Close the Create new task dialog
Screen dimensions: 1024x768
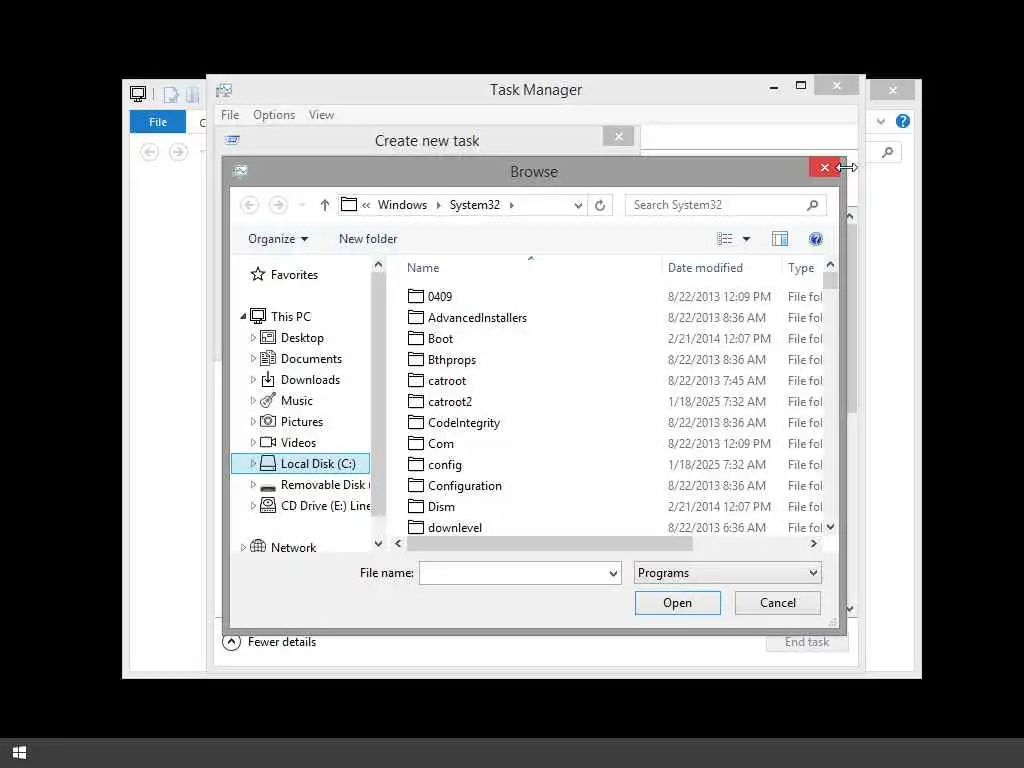tap(618, 136)
